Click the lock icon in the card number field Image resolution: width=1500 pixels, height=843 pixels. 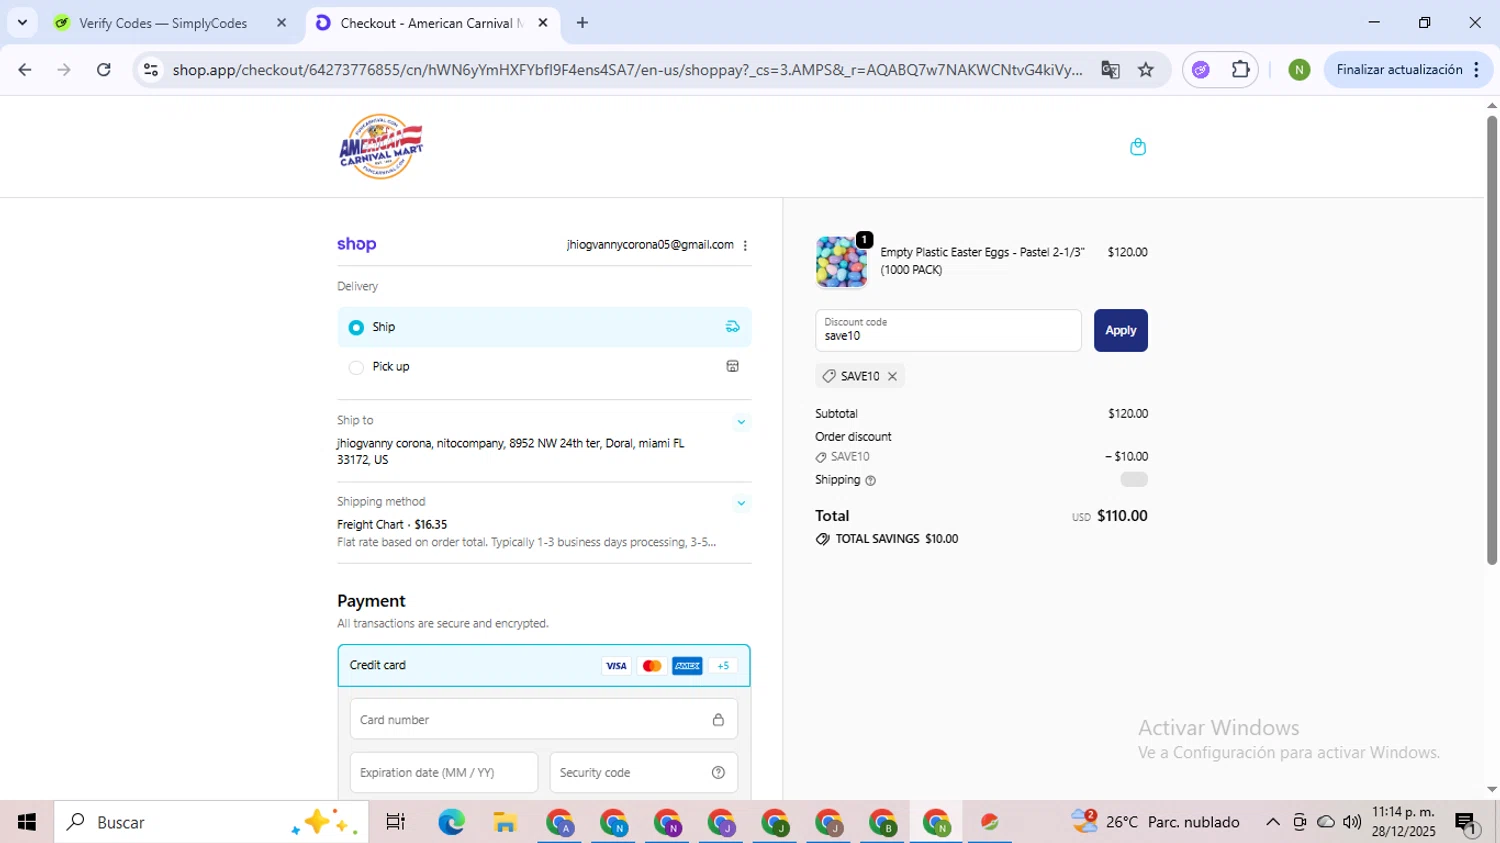point(718,720)
